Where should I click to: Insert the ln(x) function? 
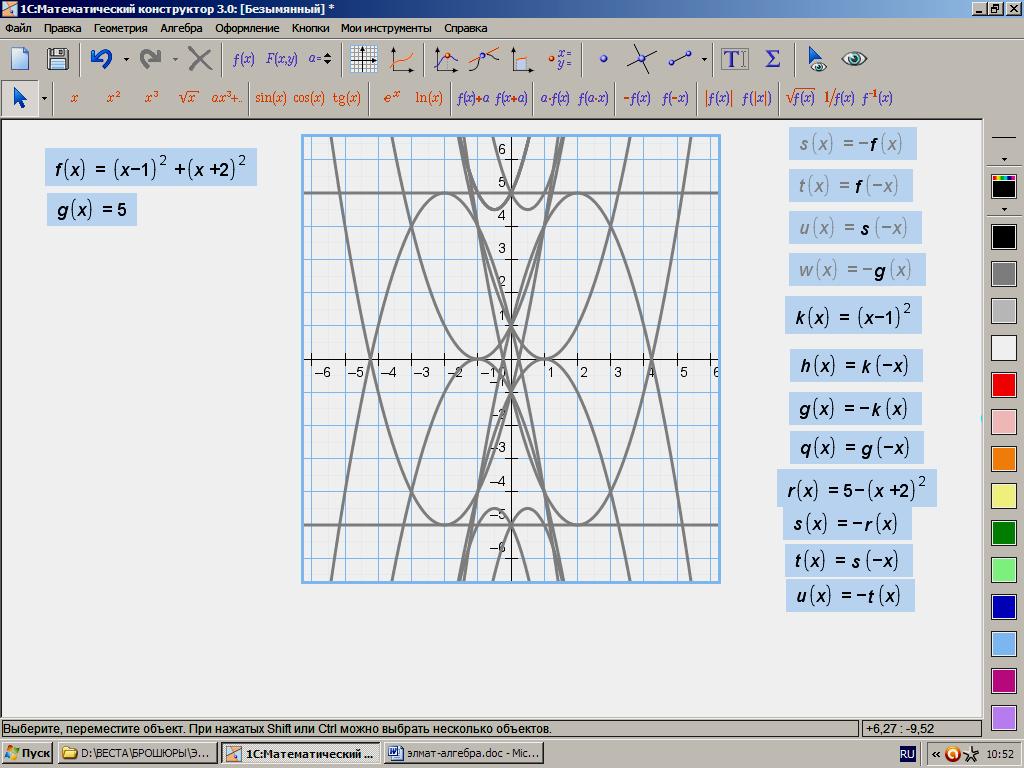[x=428, y=98]
